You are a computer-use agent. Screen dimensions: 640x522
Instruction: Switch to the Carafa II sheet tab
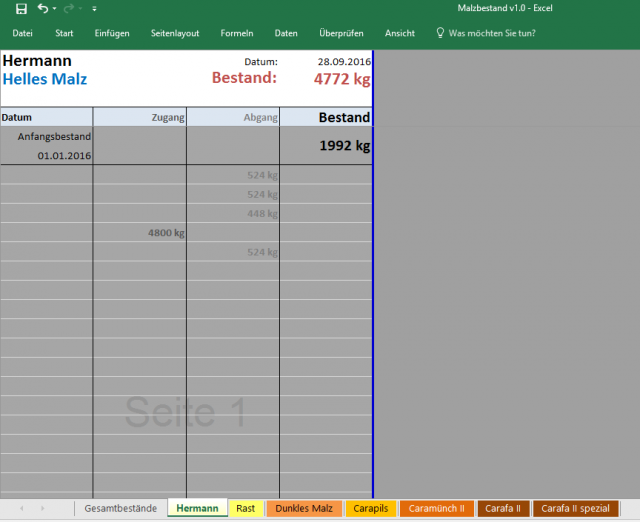click(503, 509)
